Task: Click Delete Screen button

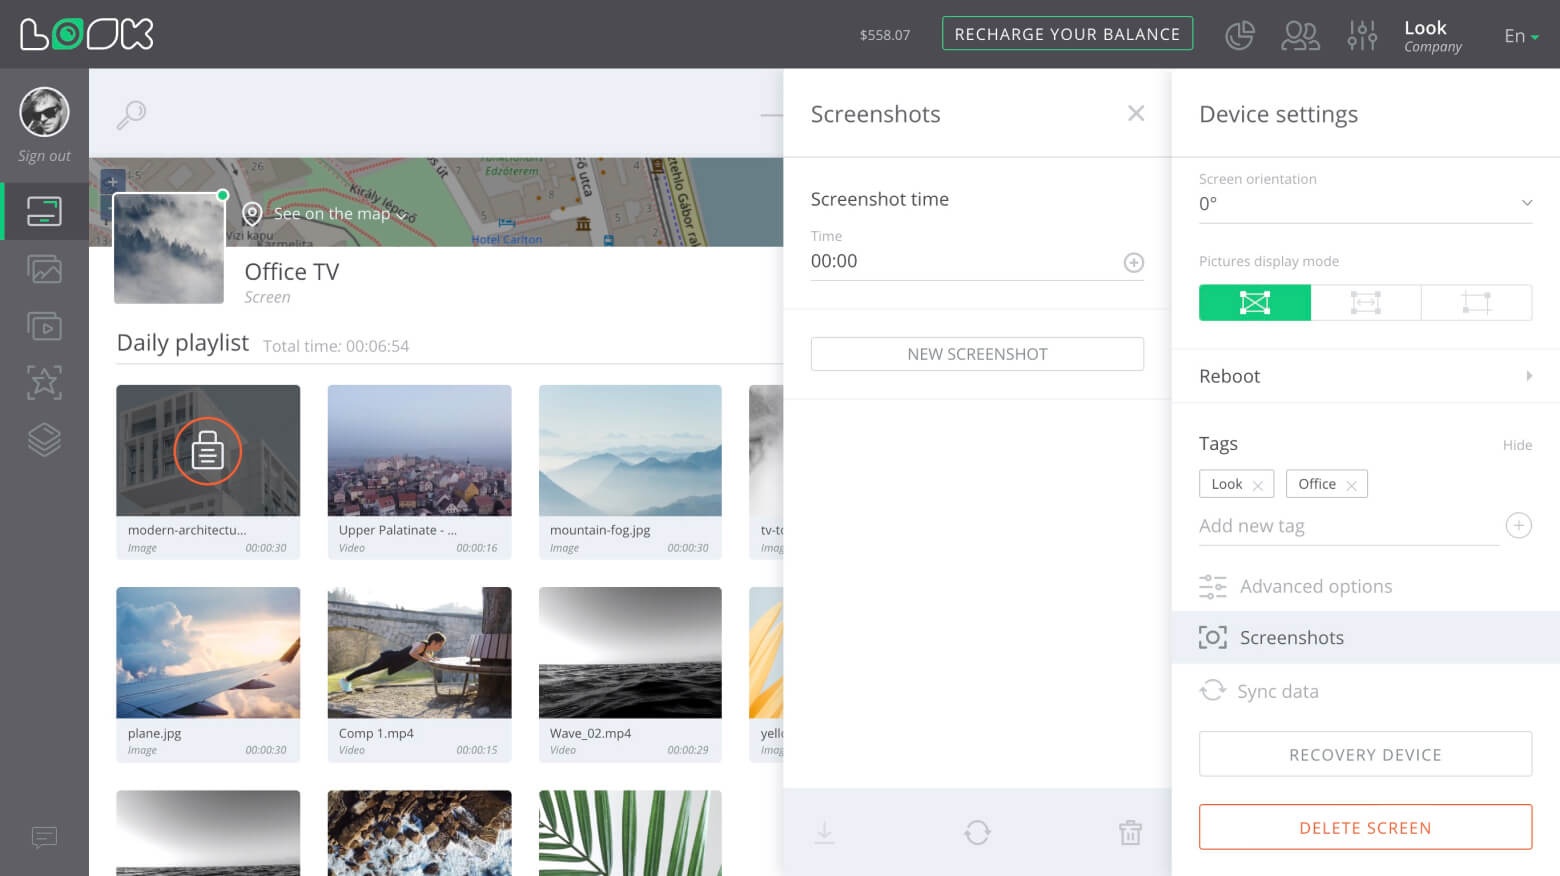Action: [x=1365, y=827]
